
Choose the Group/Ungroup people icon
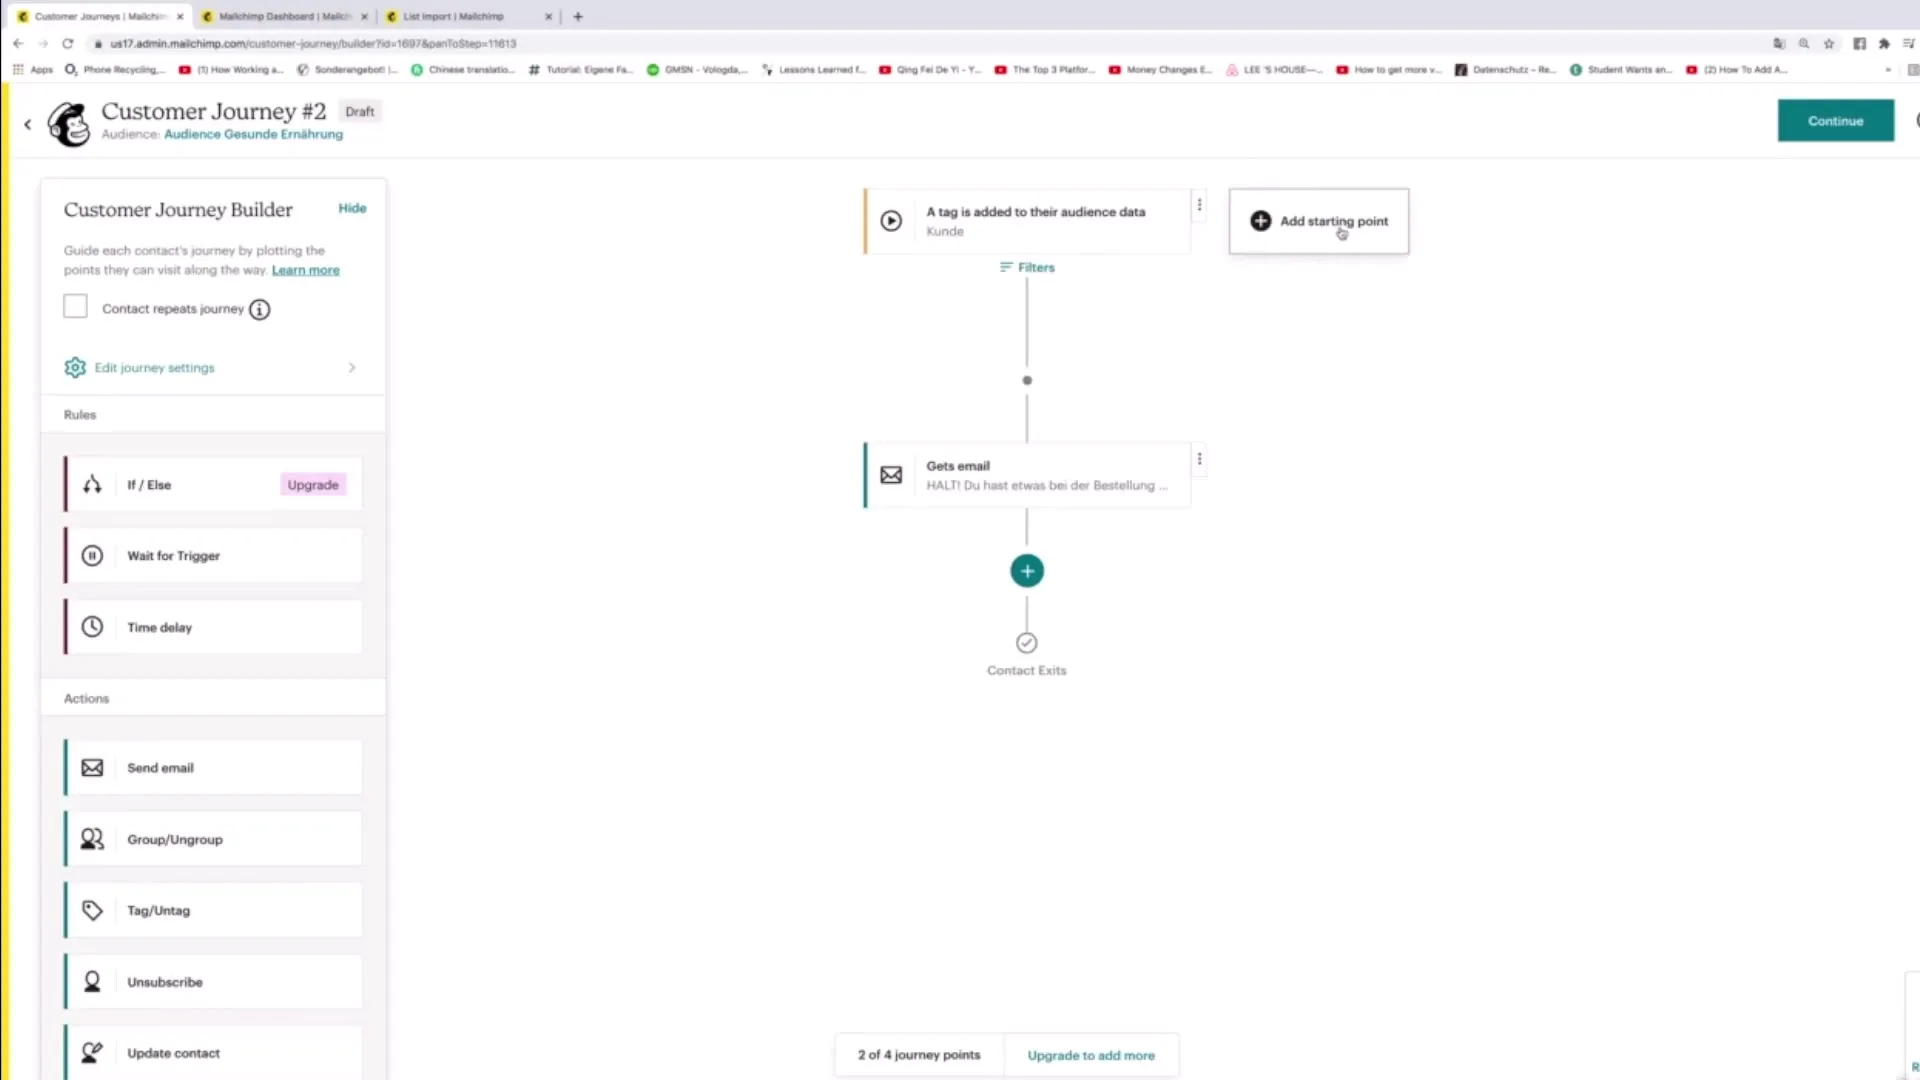[92, 840]
